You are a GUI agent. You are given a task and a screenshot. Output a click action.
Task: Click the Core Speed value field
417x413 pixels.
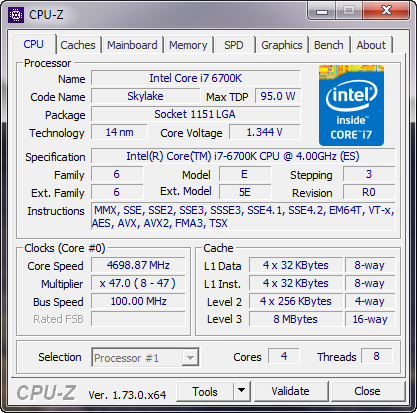tap(138, 265)
